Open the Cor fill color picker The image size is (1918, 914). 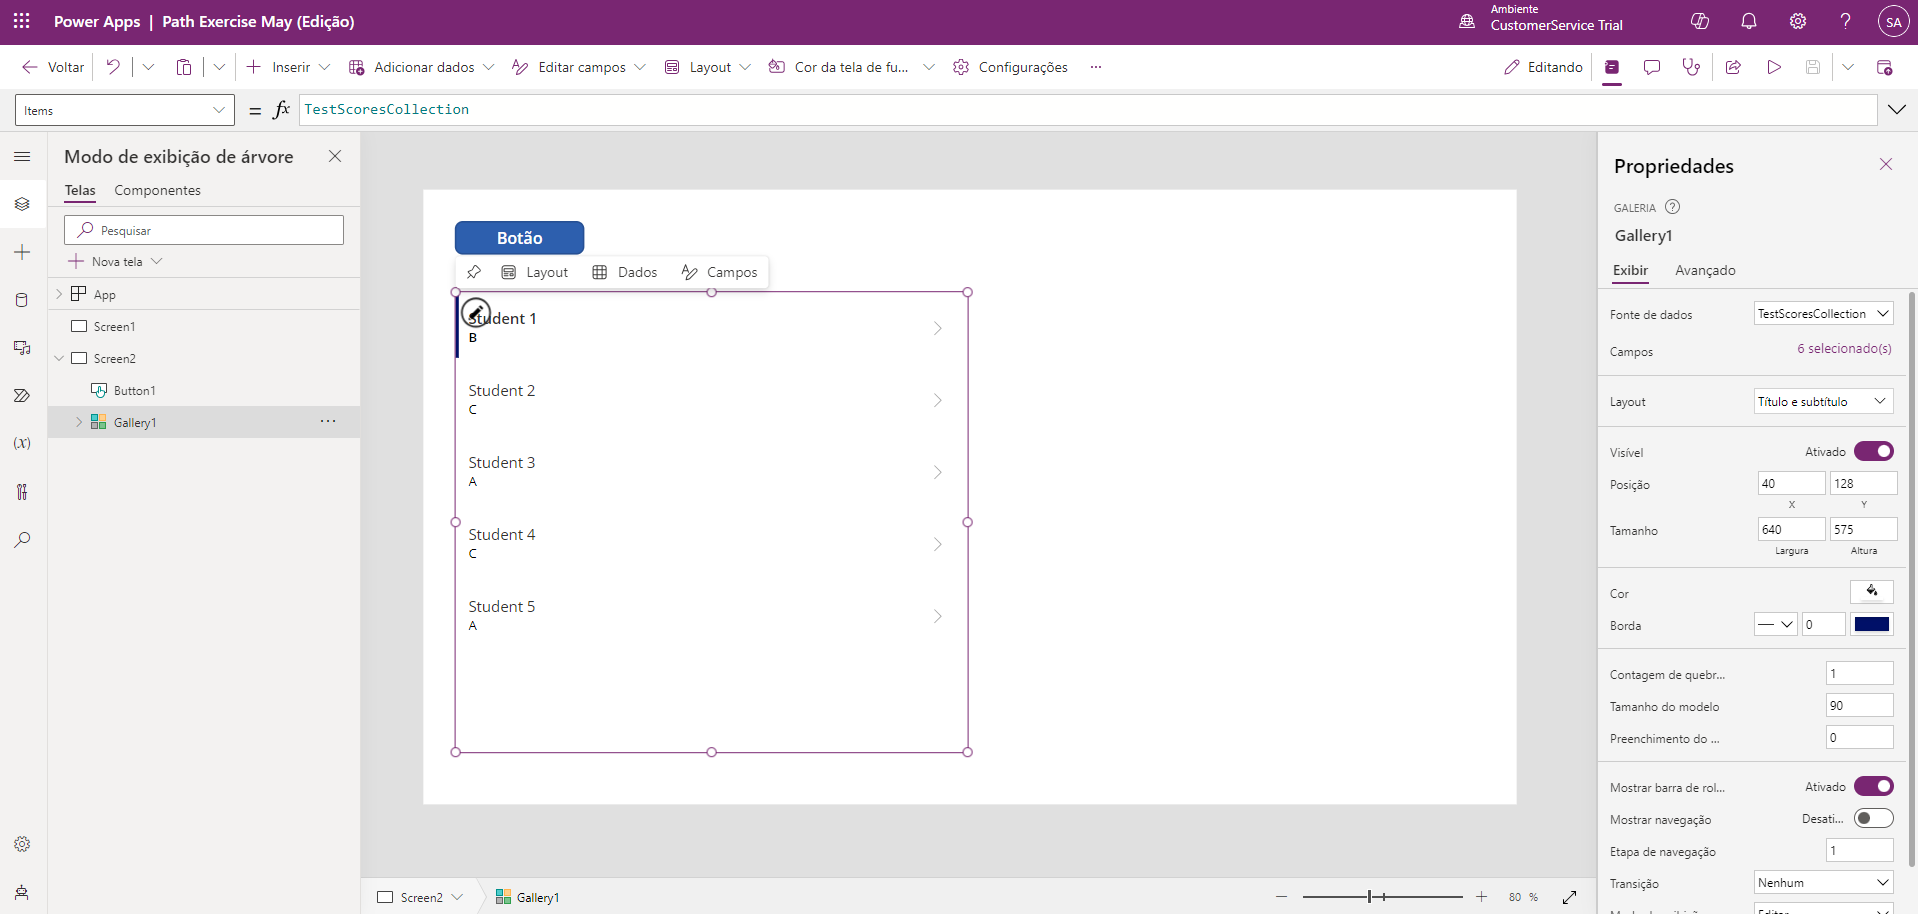coord(1872,591)
